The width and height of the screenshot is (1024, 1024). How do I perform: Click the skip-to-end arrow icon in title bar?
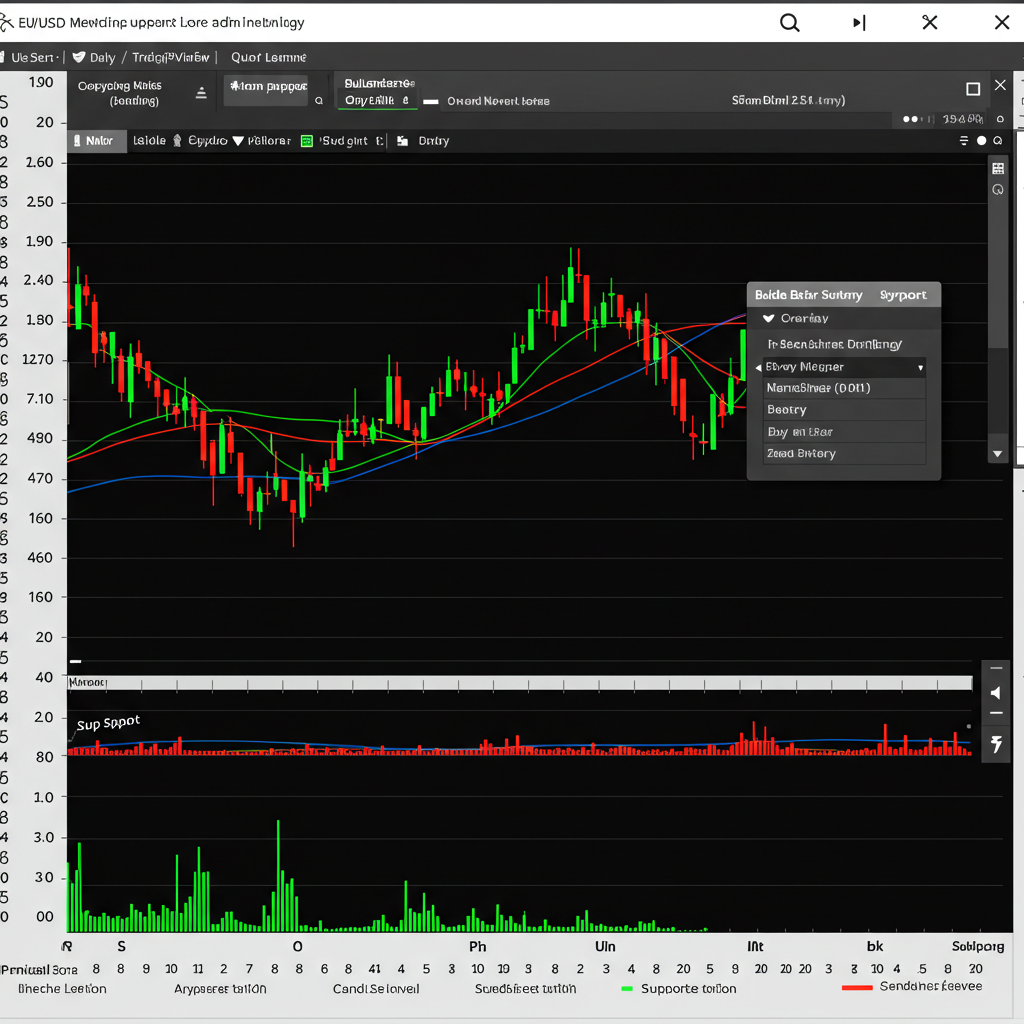859,23
